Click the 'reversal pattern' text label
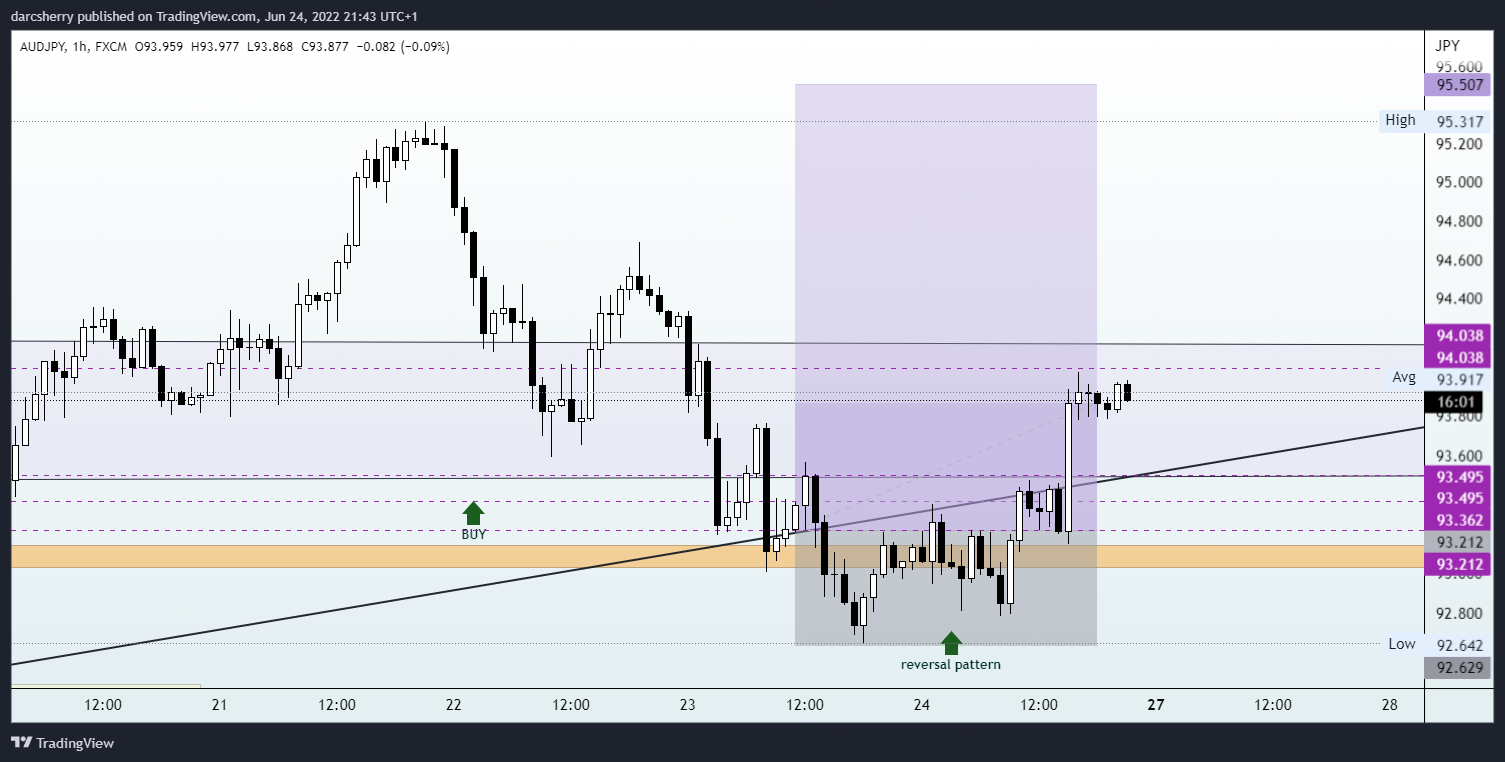 [x=950, y=664]
